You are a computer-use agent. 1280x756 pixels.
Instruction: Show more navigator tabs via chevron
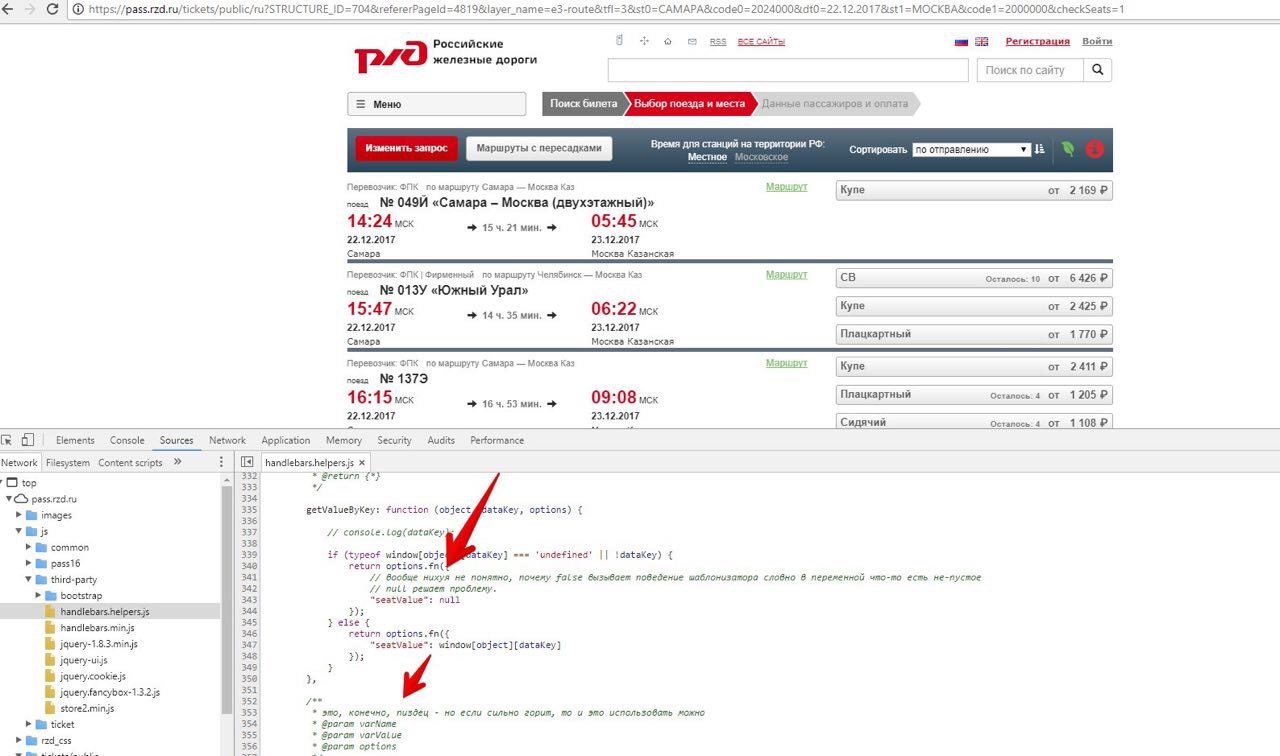(x=177, y=462)
